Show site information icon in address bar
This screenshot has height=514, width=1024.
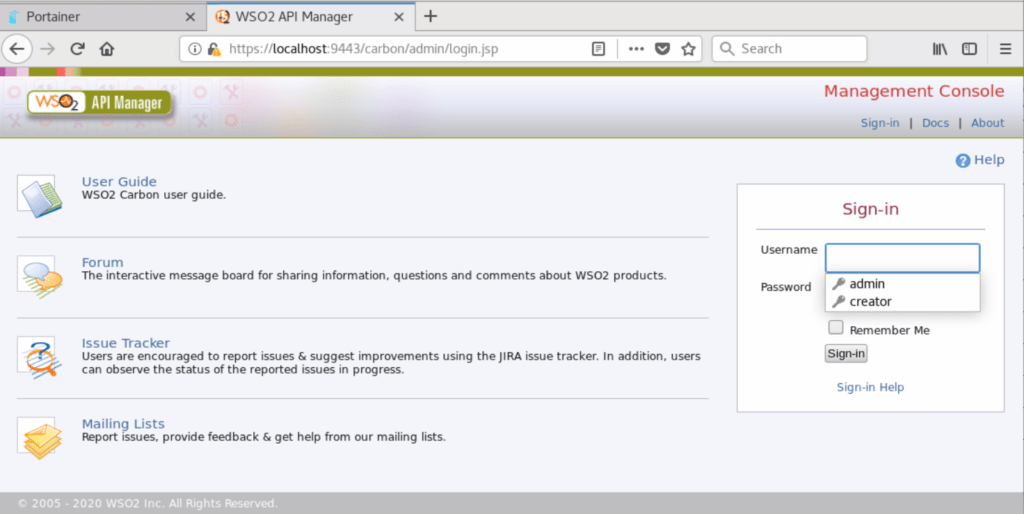point(195,49)
